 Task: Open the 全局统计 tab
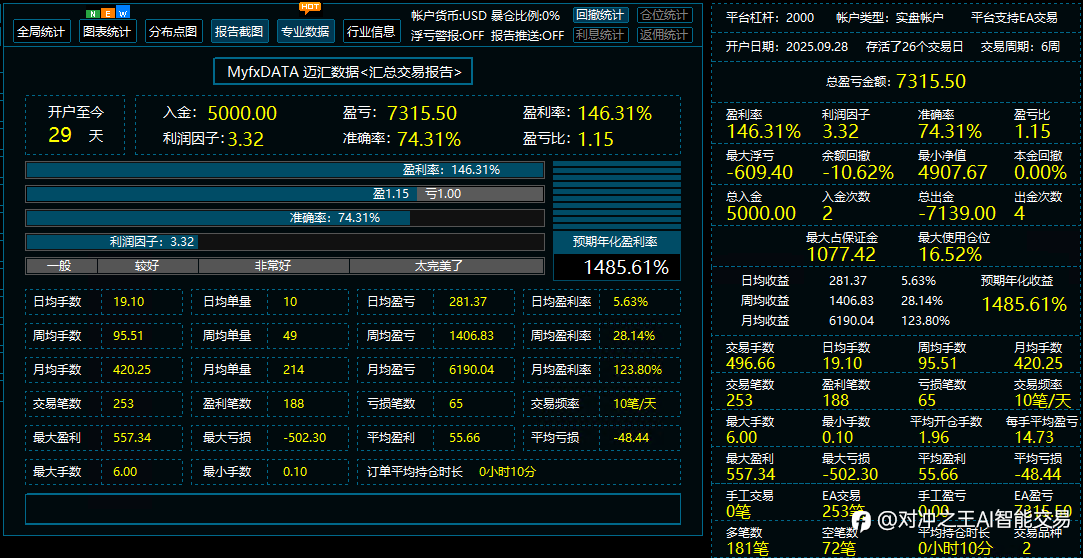(41, 31)
